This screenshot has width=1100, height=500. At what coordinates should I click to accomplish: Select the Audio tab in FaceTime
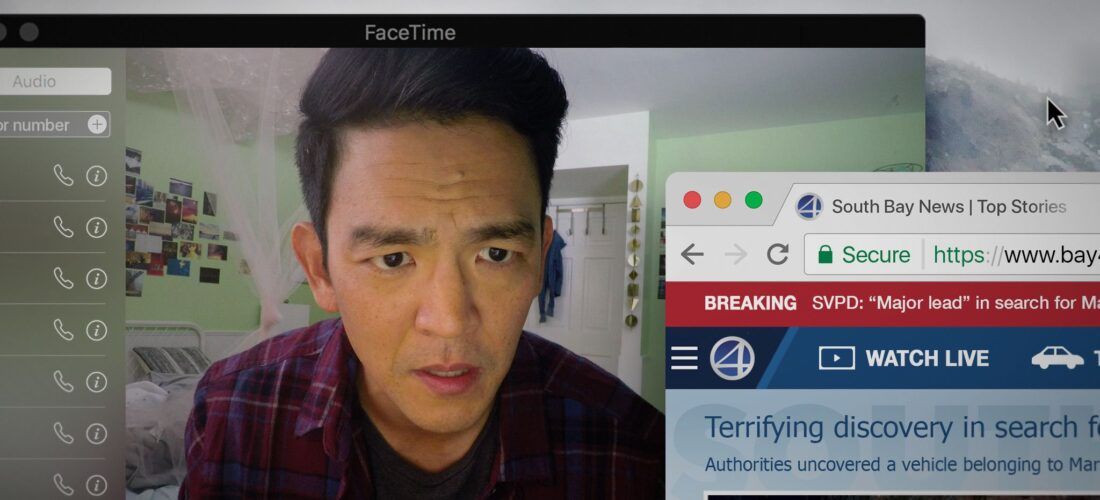pos(55,81)
